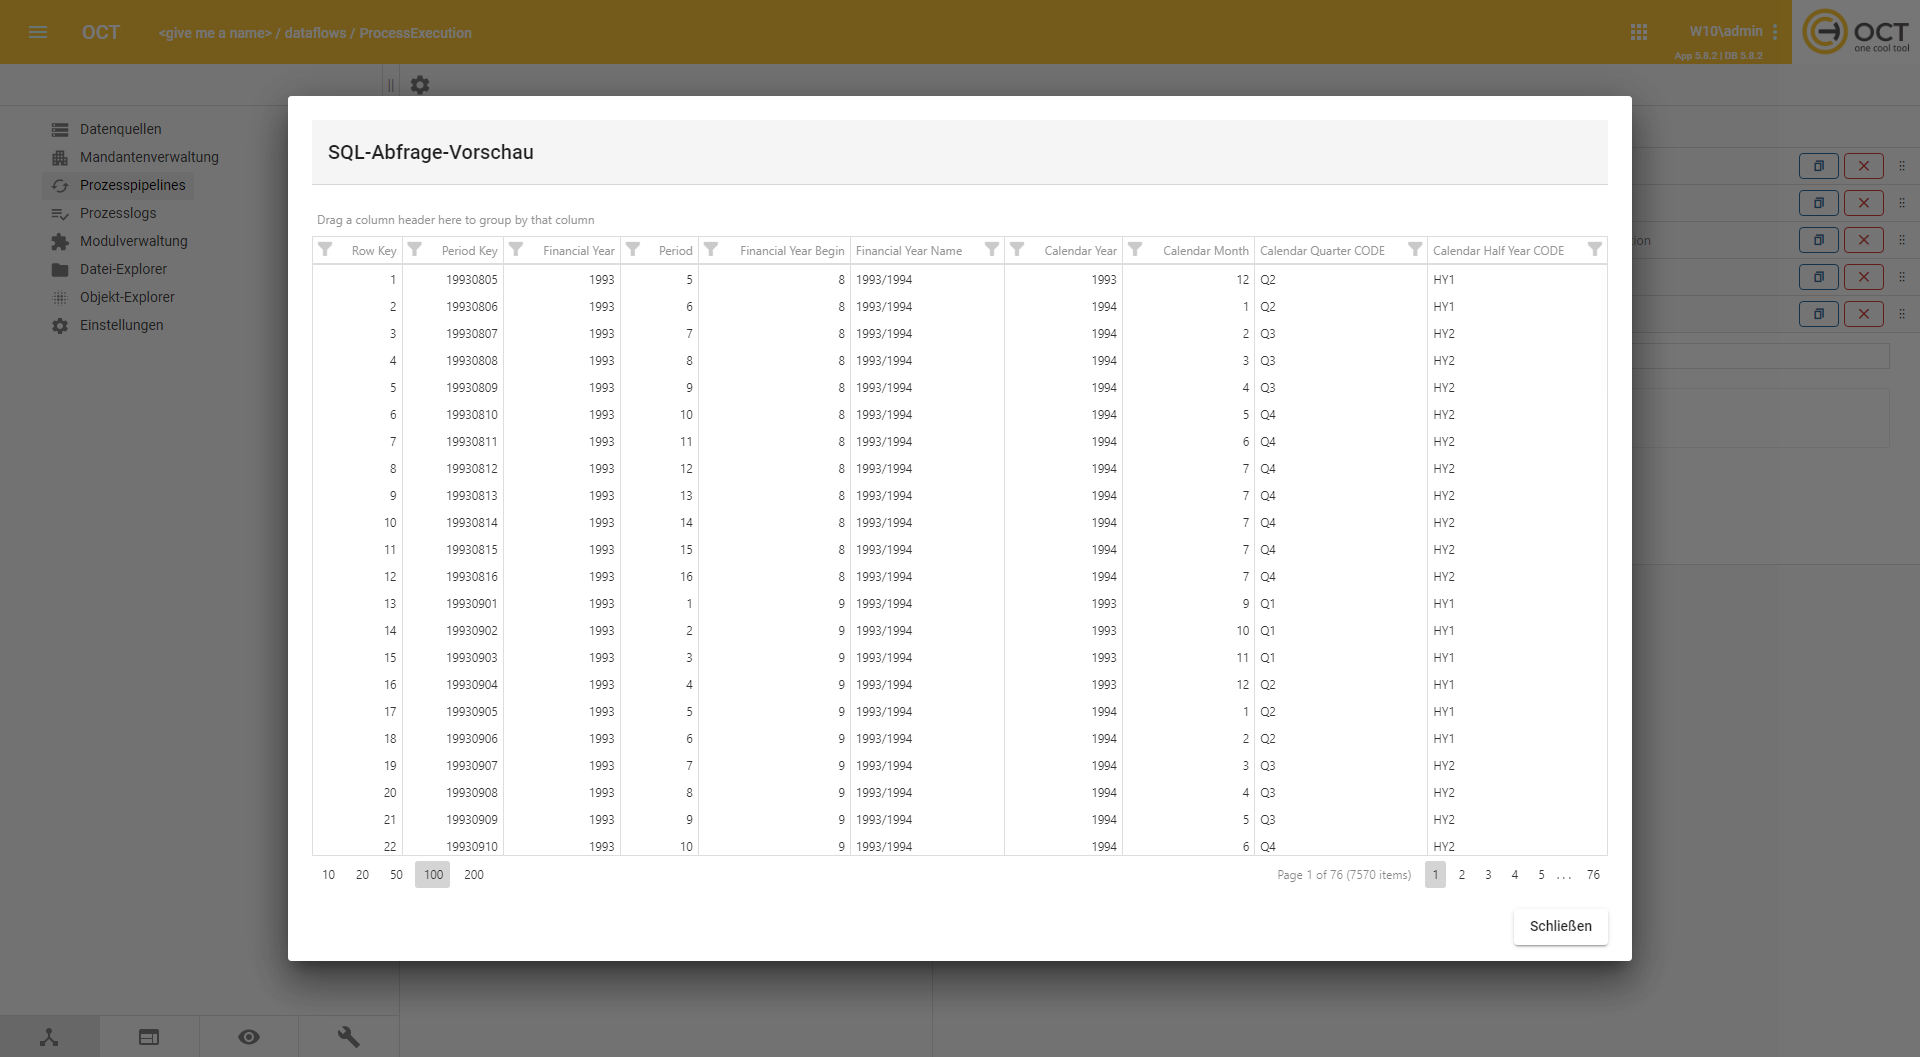
Task: Select the pipeline flow view icon
Action: [x=50, y=1037]
